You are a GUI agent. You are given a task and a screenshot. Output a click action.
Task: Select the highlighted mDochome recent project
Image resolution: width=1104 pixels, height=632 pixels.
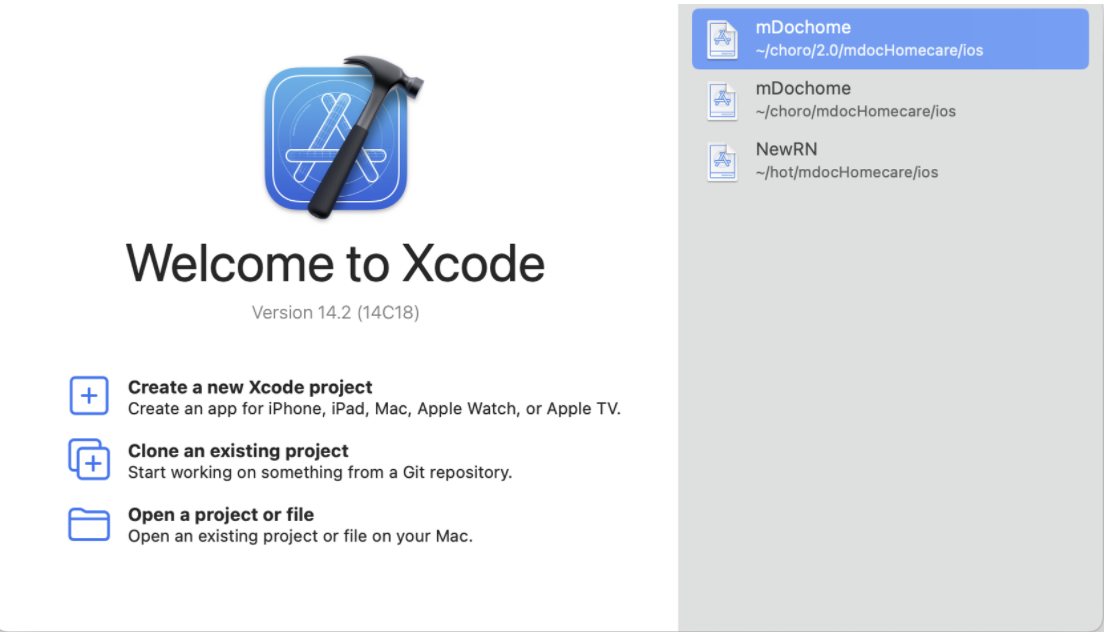[890, 39]
